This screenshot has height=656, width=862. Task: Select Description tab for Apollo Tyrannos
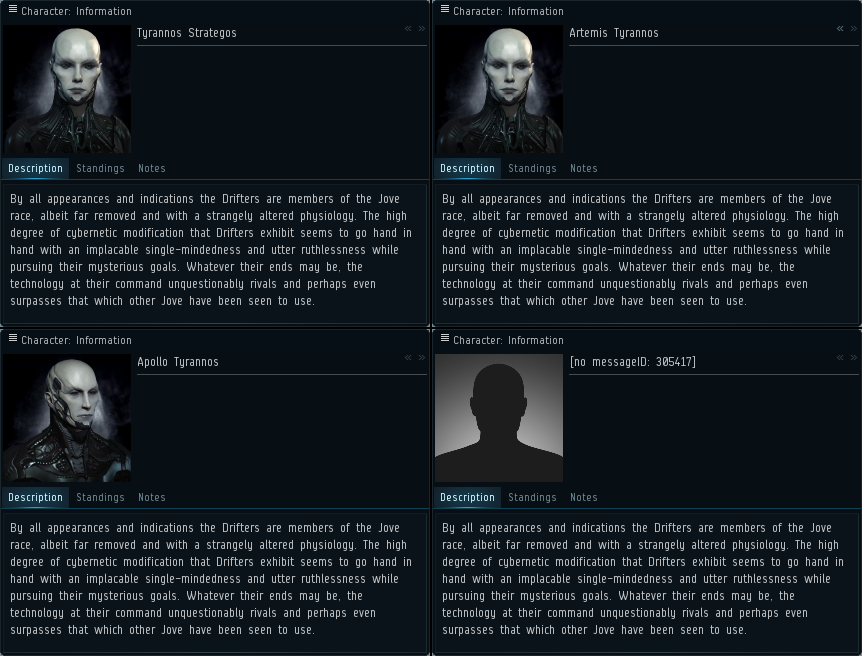click(35, 497)
